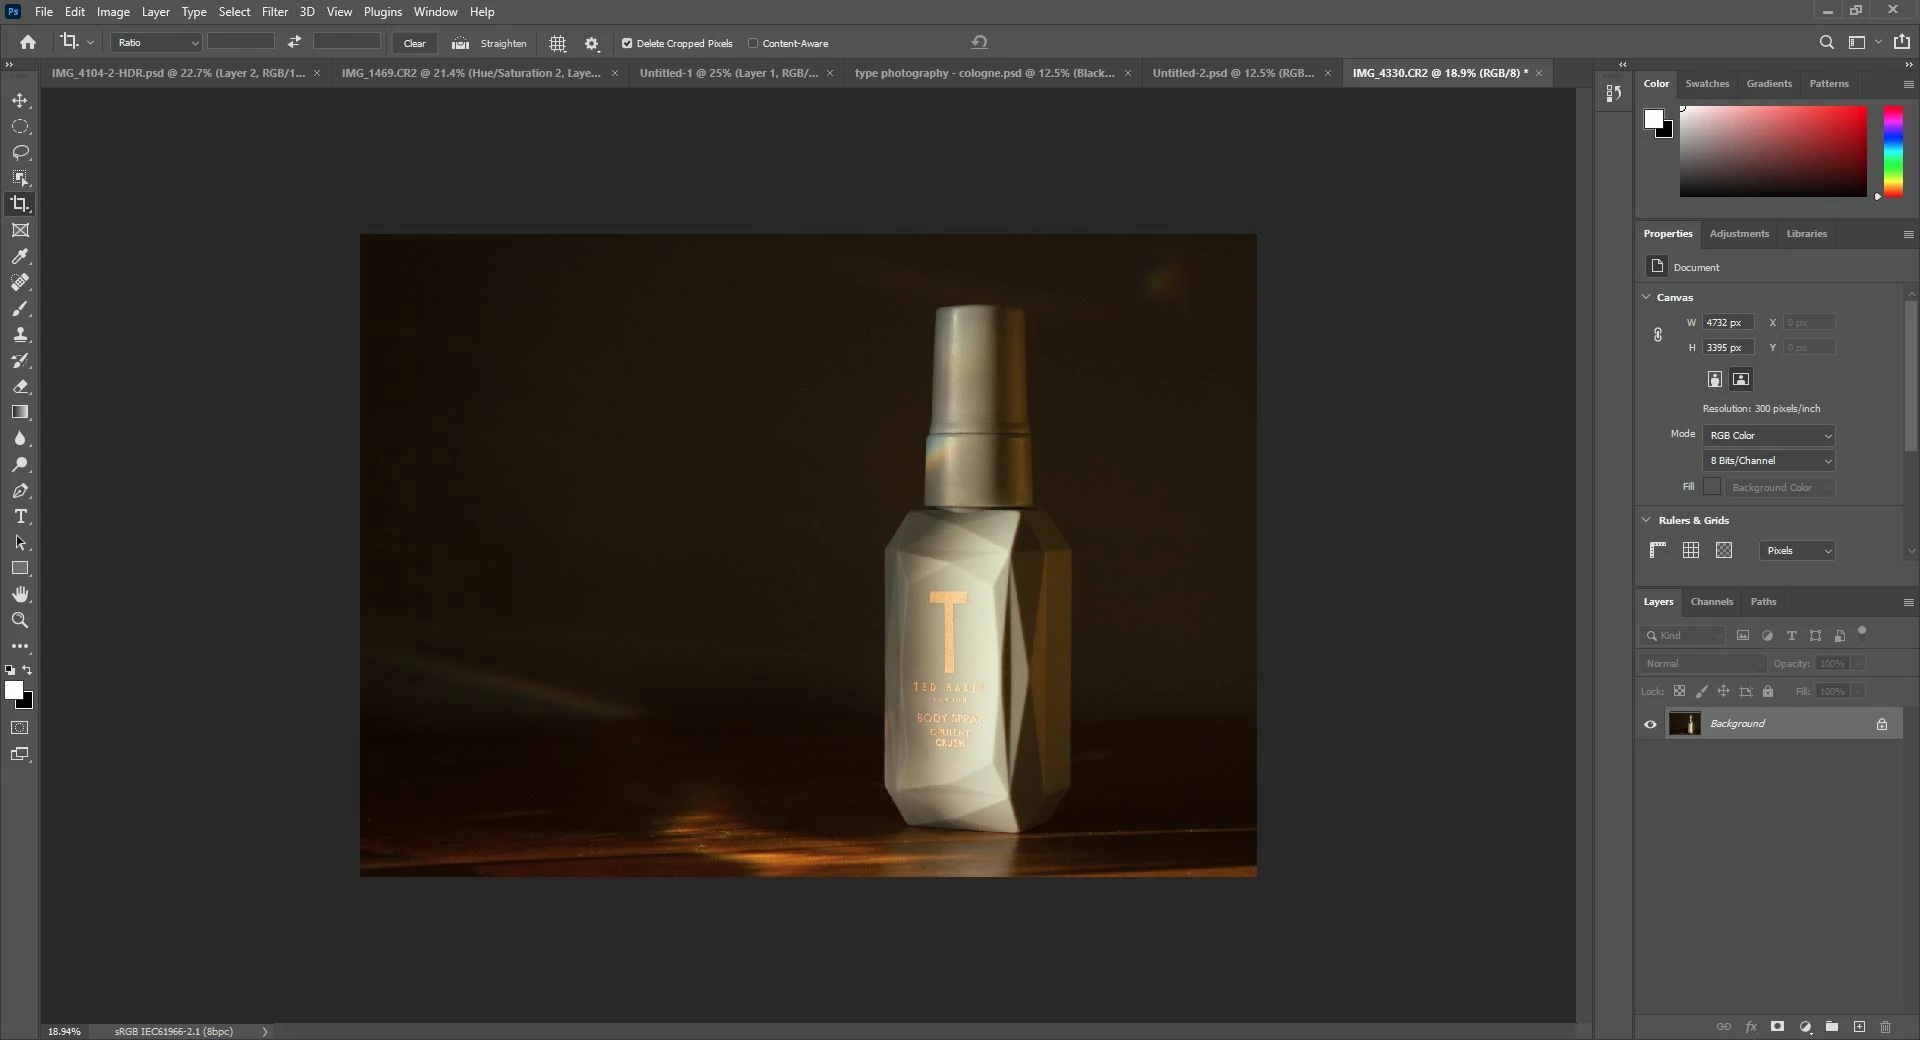Select the Lasso tool
1920x1040 pixels.
(20, 153)
